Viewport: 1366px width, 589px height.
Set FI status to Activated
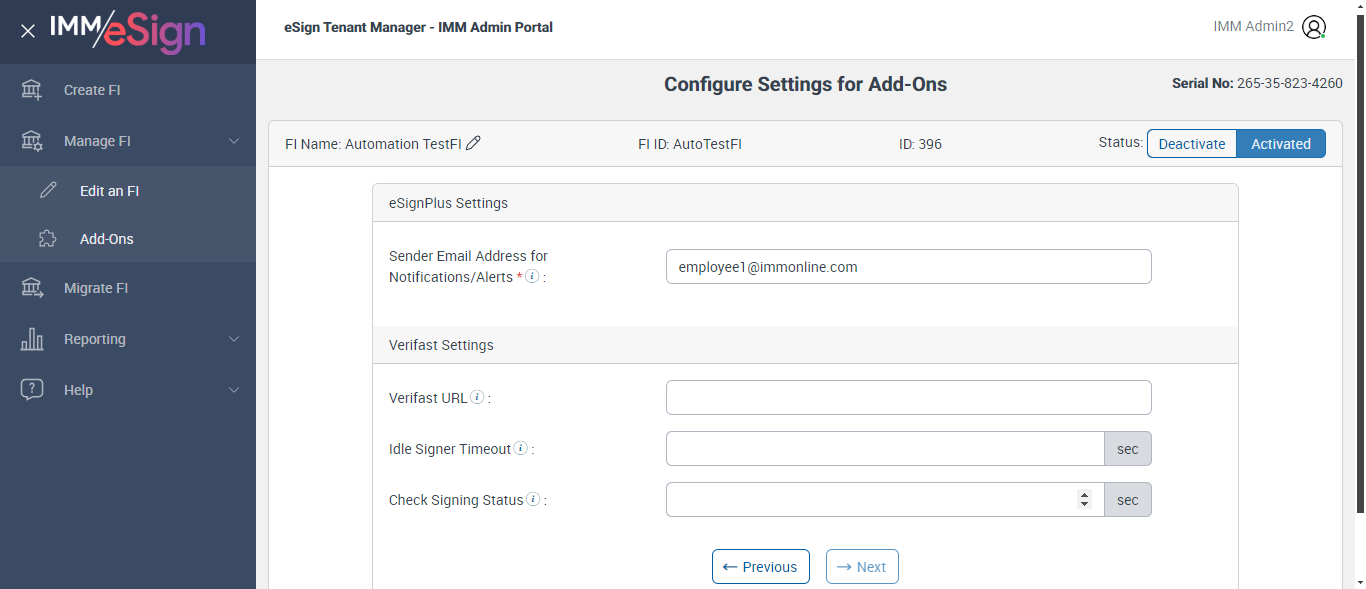[x=1280, y=144]
